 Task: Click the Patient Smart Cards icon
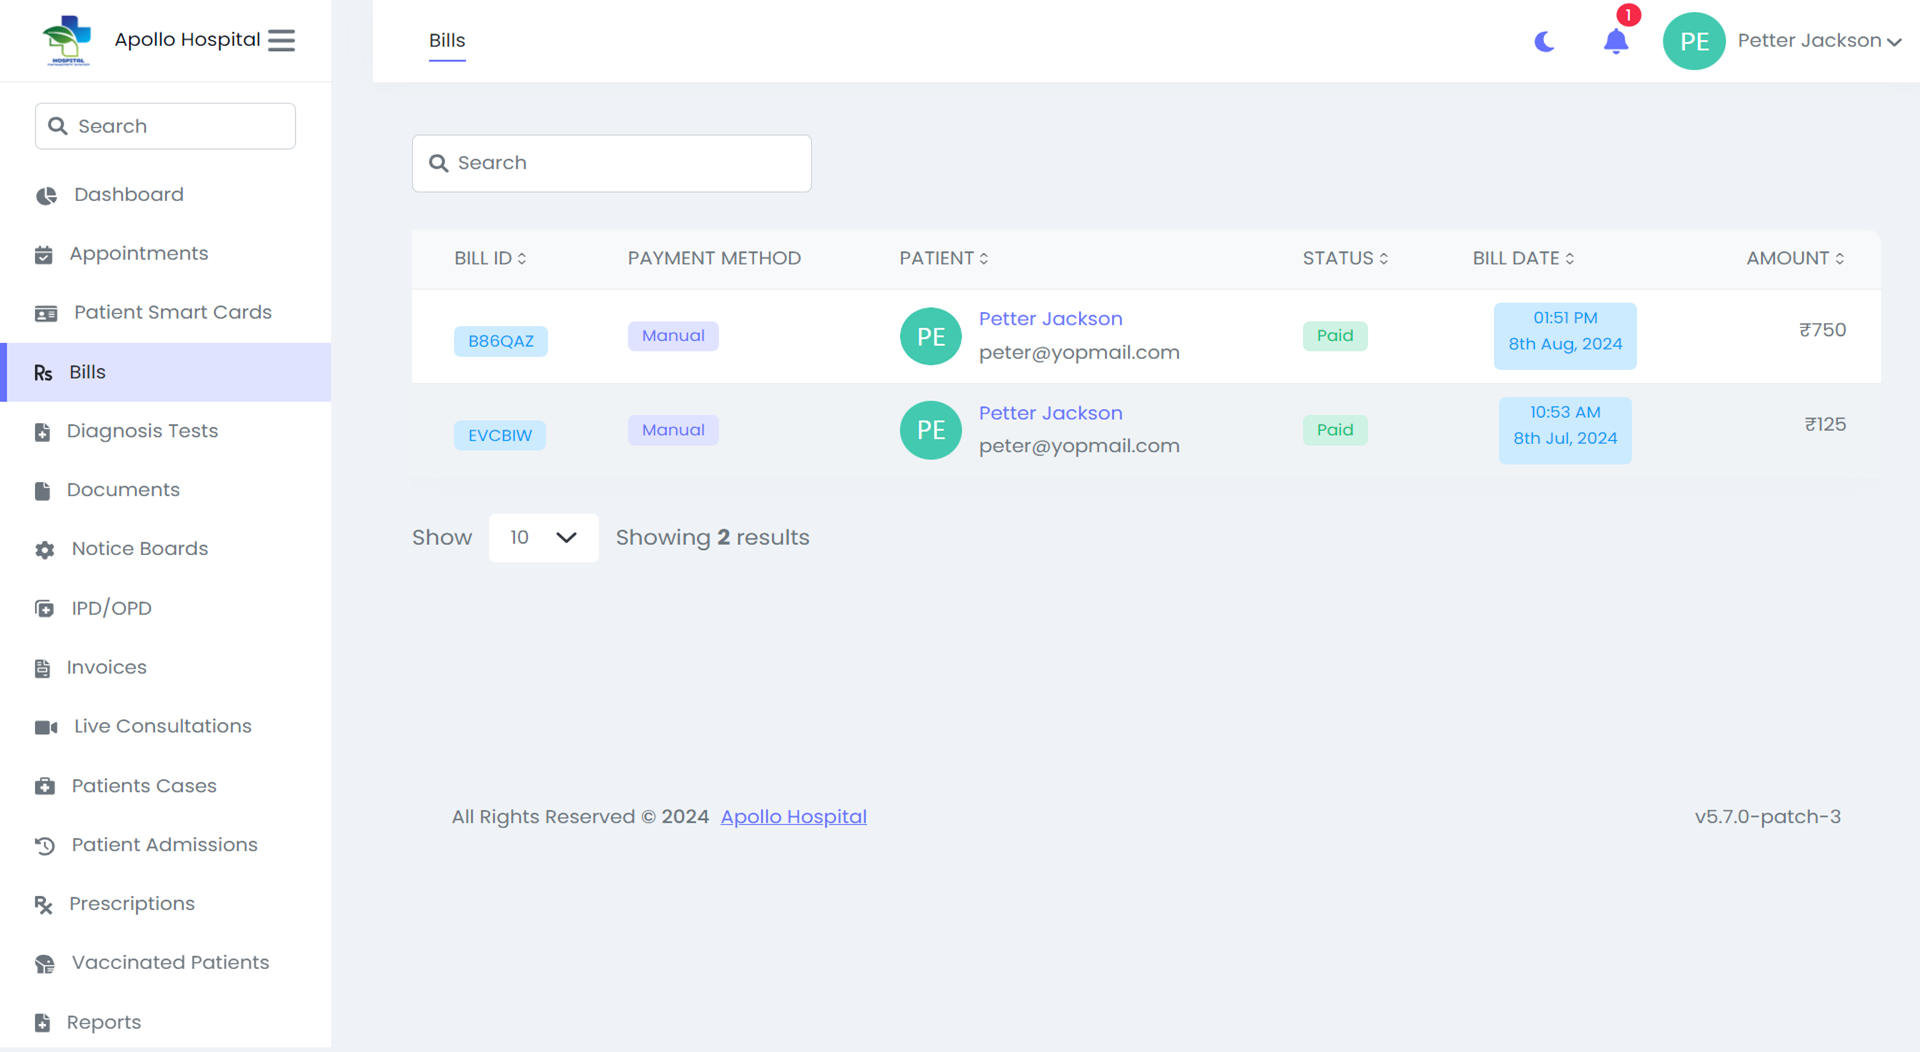point(46,313)
